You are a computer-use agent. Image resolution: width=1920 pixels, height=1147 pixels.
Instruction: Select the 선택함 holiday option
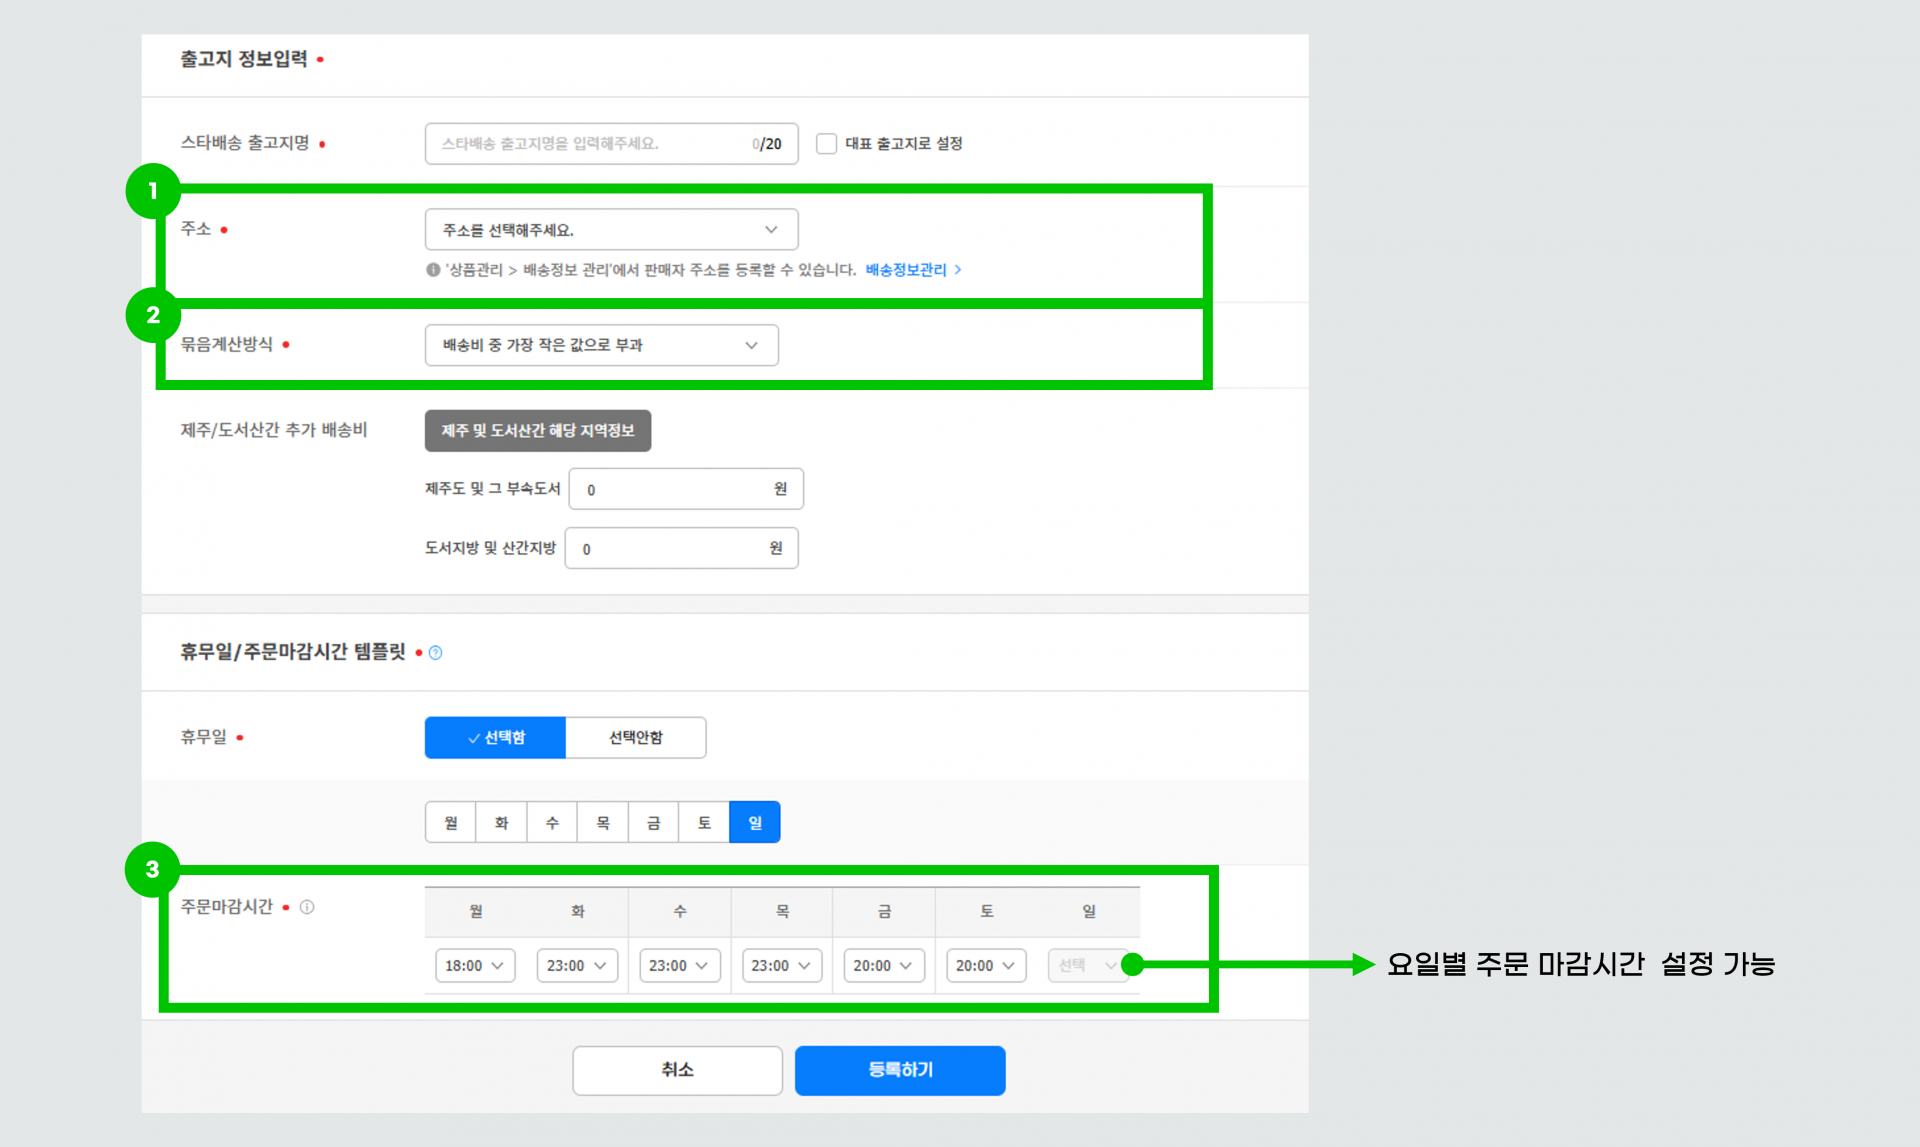pyautogui.click(x=495, y=738)
